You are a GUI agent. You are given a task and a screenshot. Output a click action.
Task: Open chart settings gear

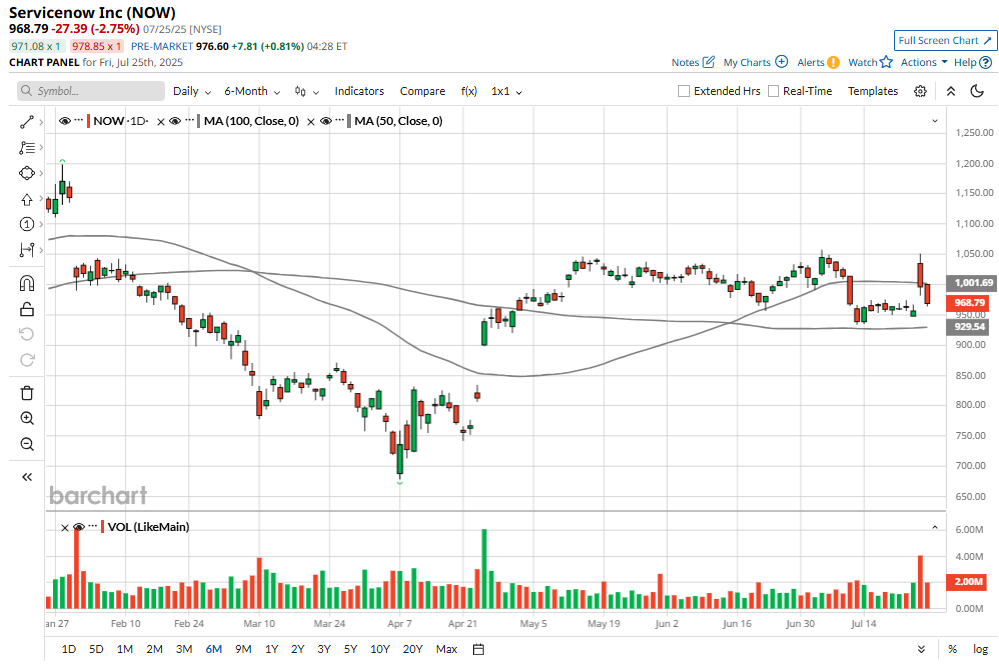(x=920, y=91)
